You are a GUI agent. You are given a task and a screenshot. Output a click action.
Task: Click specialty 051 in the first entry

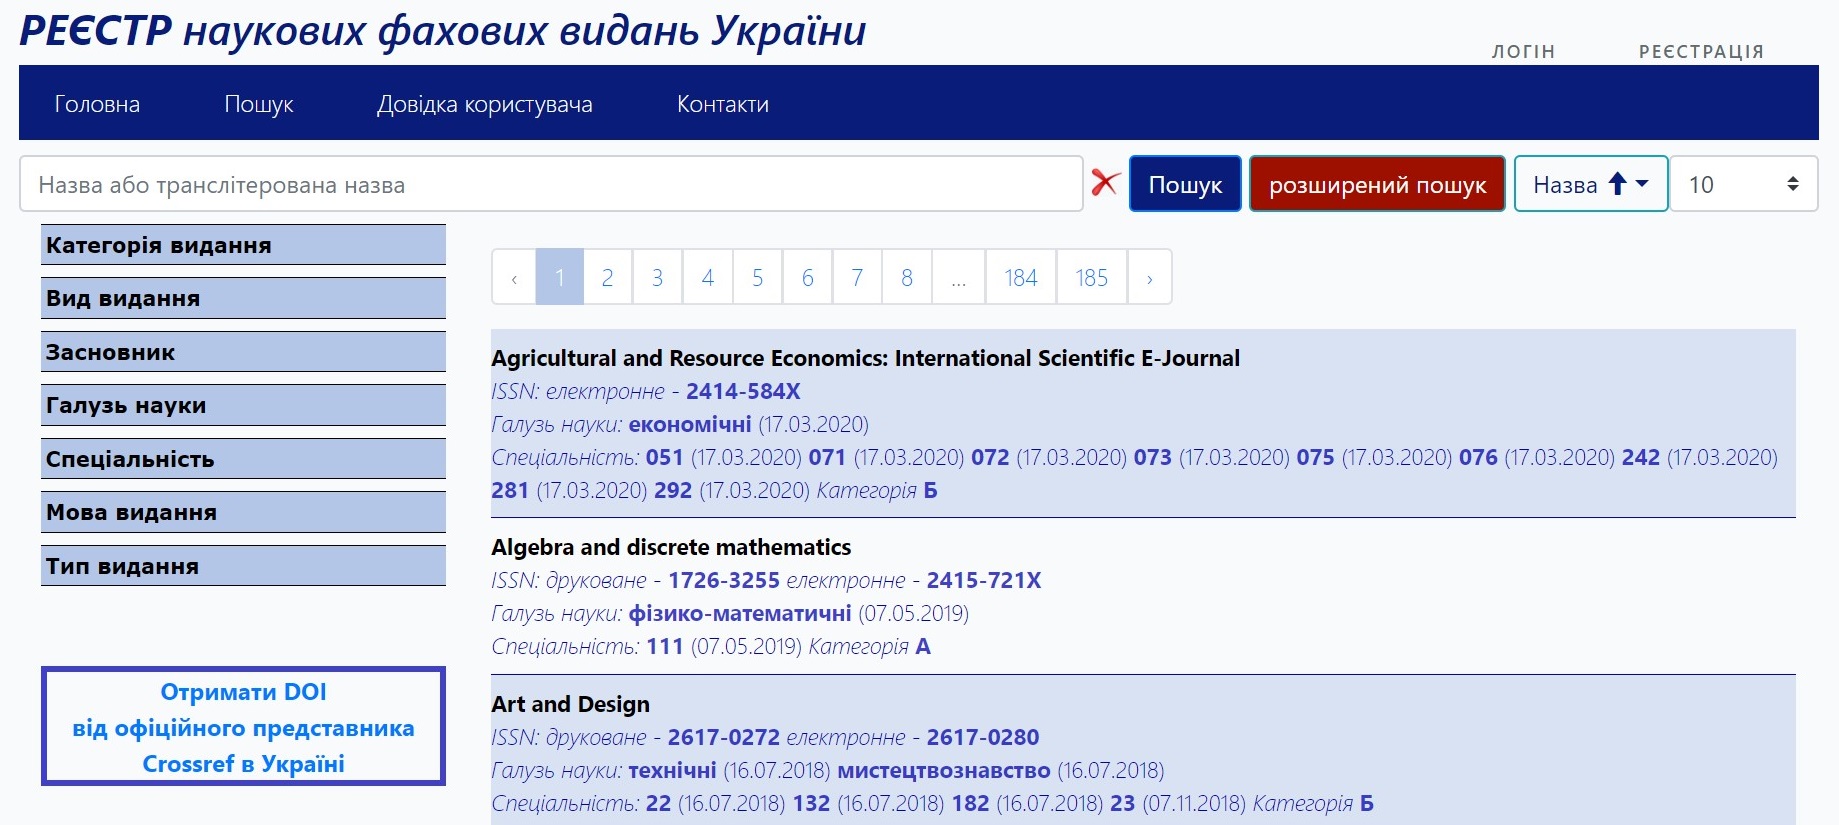click(665, 457)
